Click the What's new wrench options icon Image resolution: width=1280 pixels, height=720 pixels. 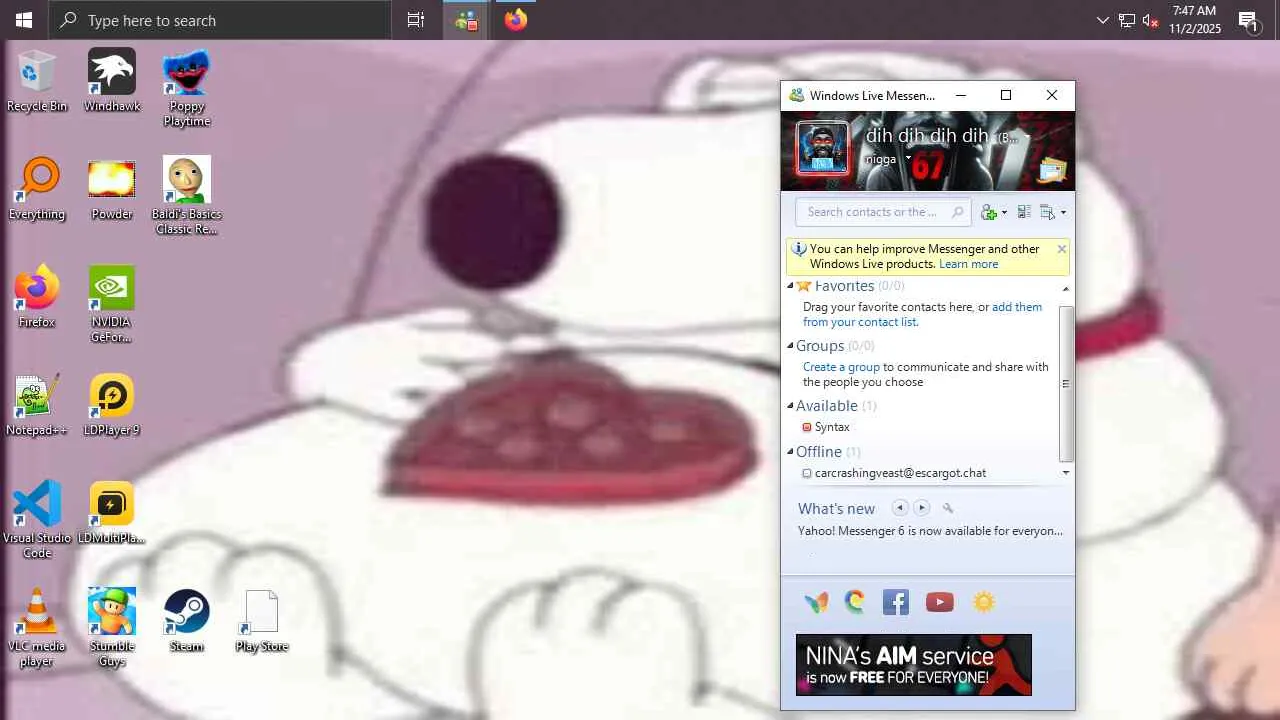948,508
